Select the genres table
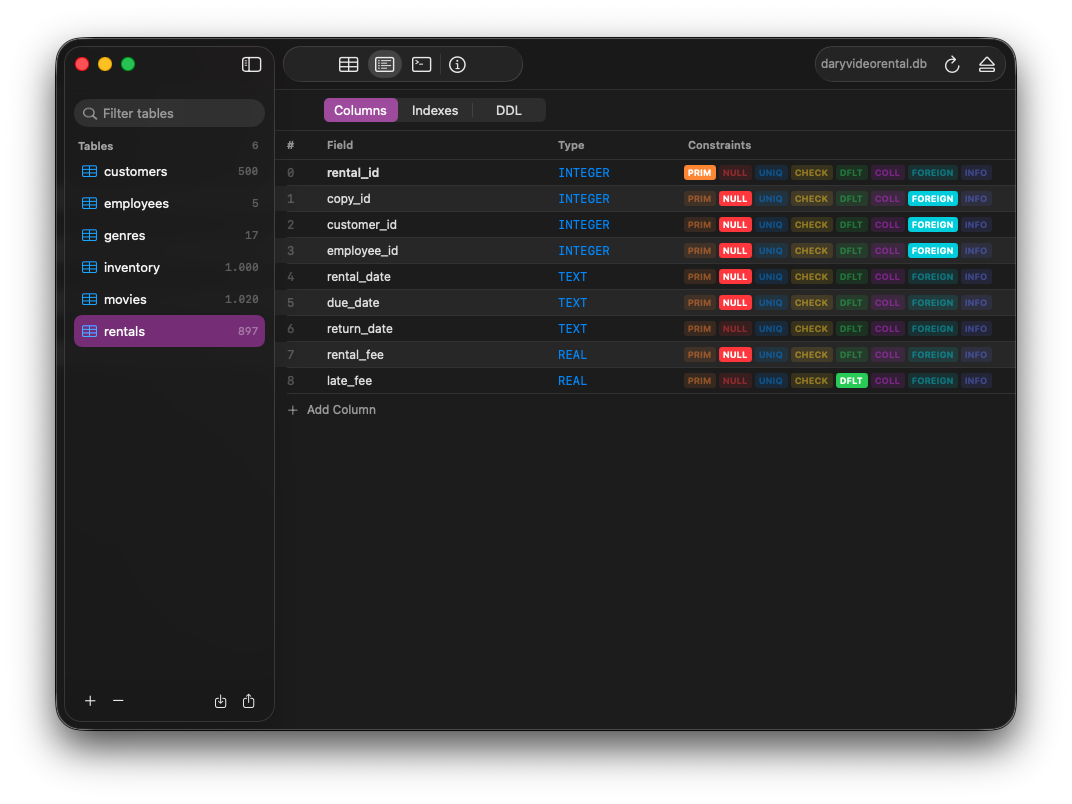This screenshot has height=804, width=1072. coord(170,235)
